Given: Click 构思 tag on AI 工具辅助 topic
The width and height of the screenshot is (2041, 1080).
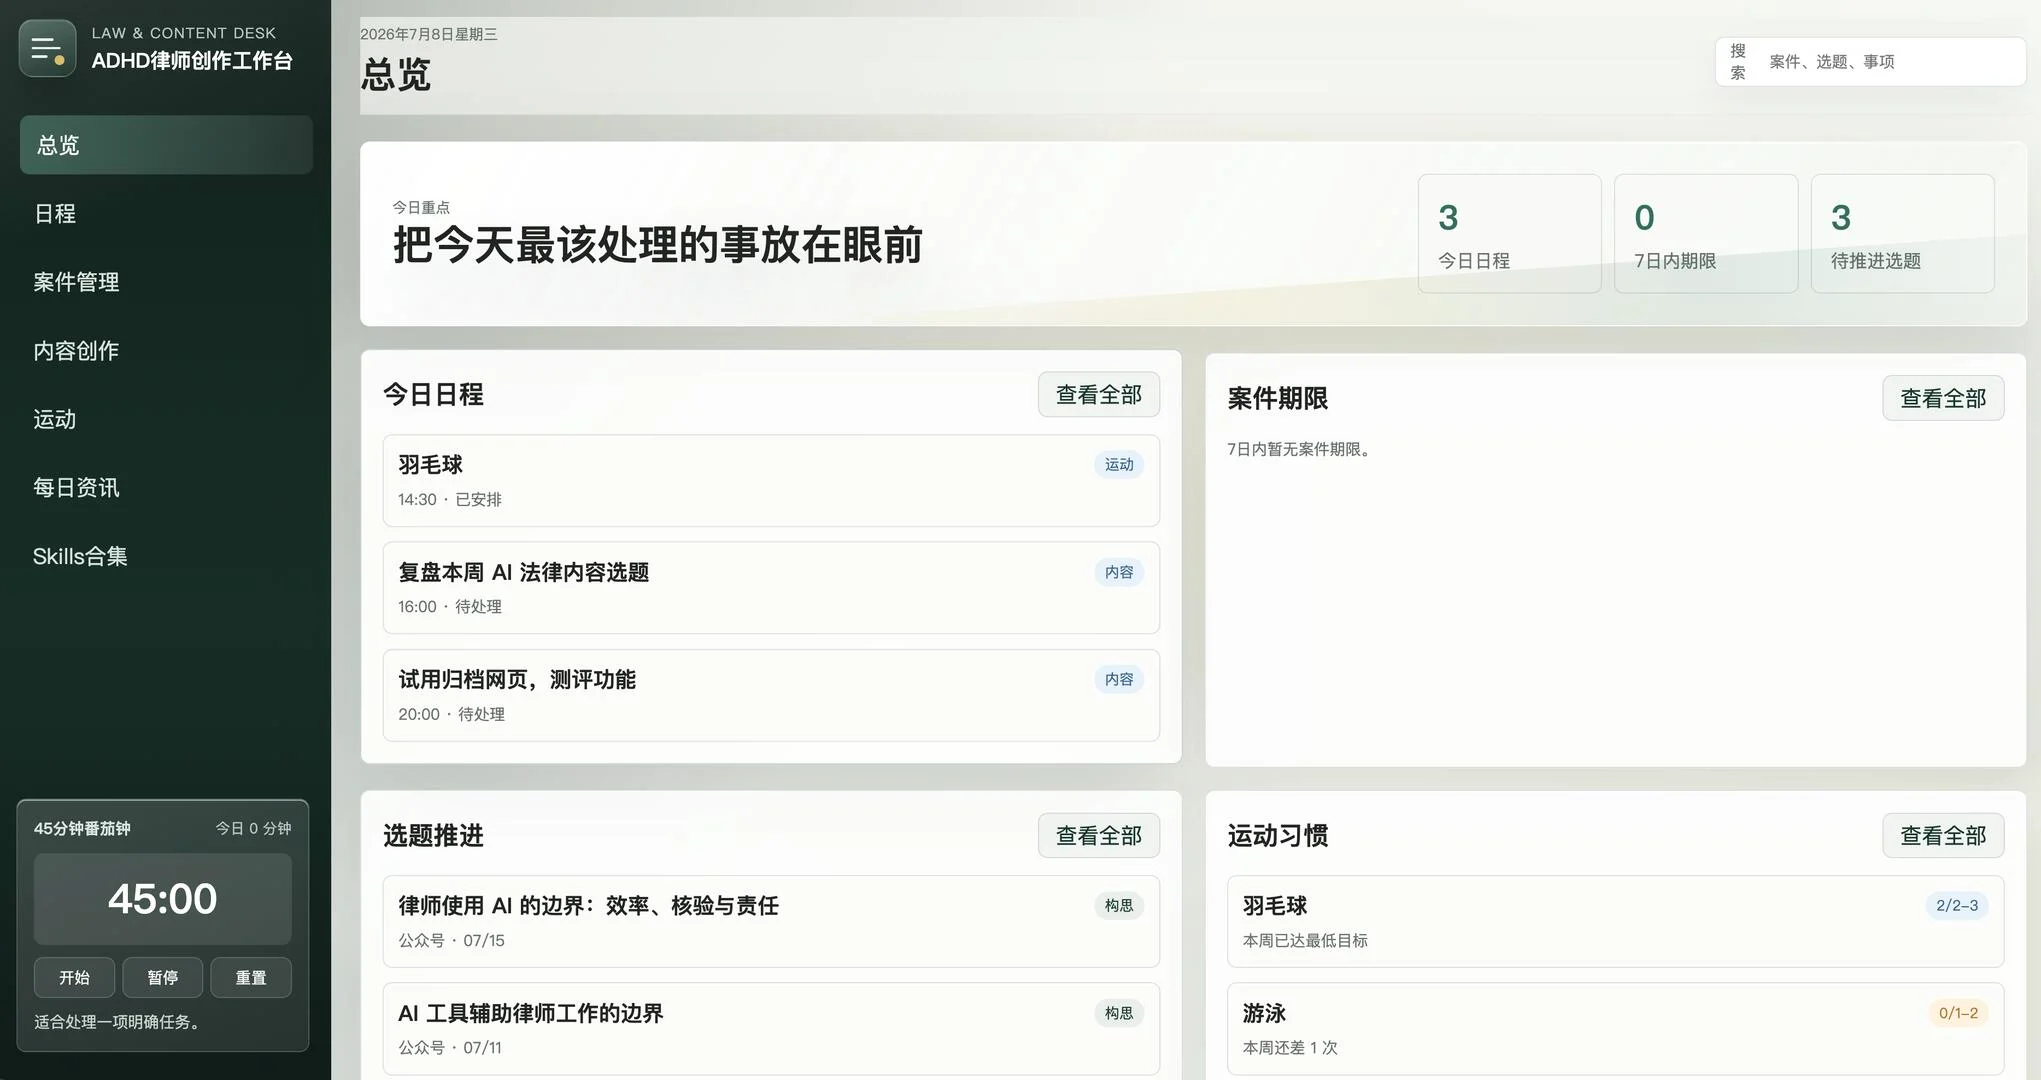Looking at the screenshot, I should click(x=1119, y=1013).
